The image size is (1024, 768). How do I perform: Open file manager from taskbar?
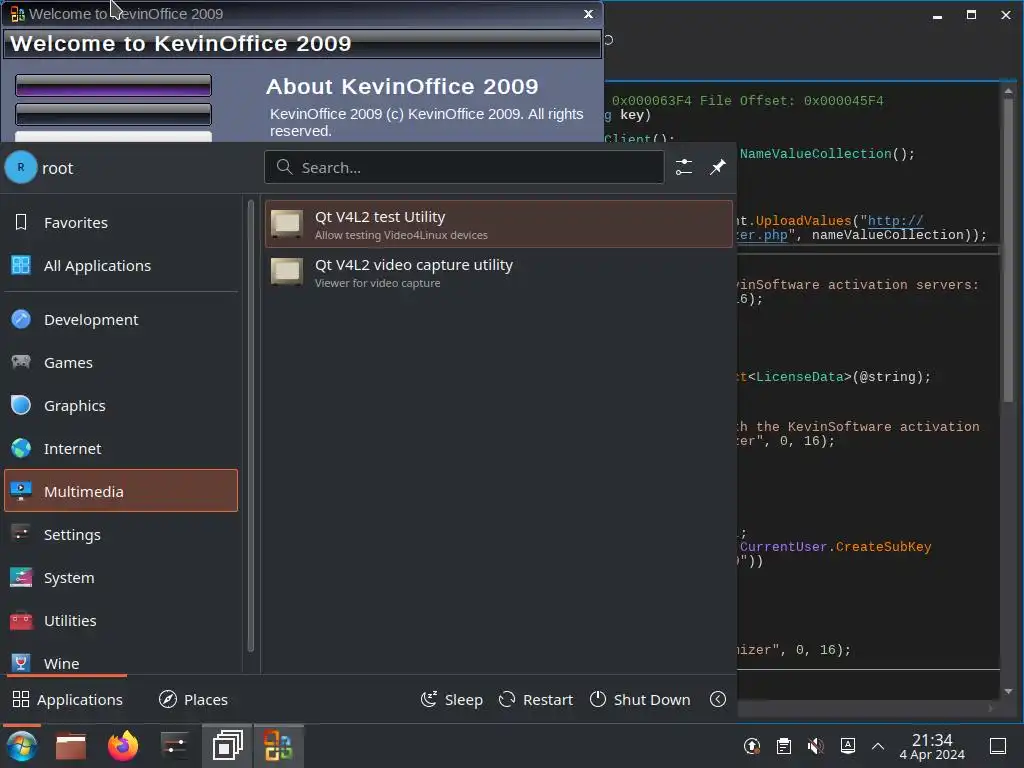[x=71, y=746]
